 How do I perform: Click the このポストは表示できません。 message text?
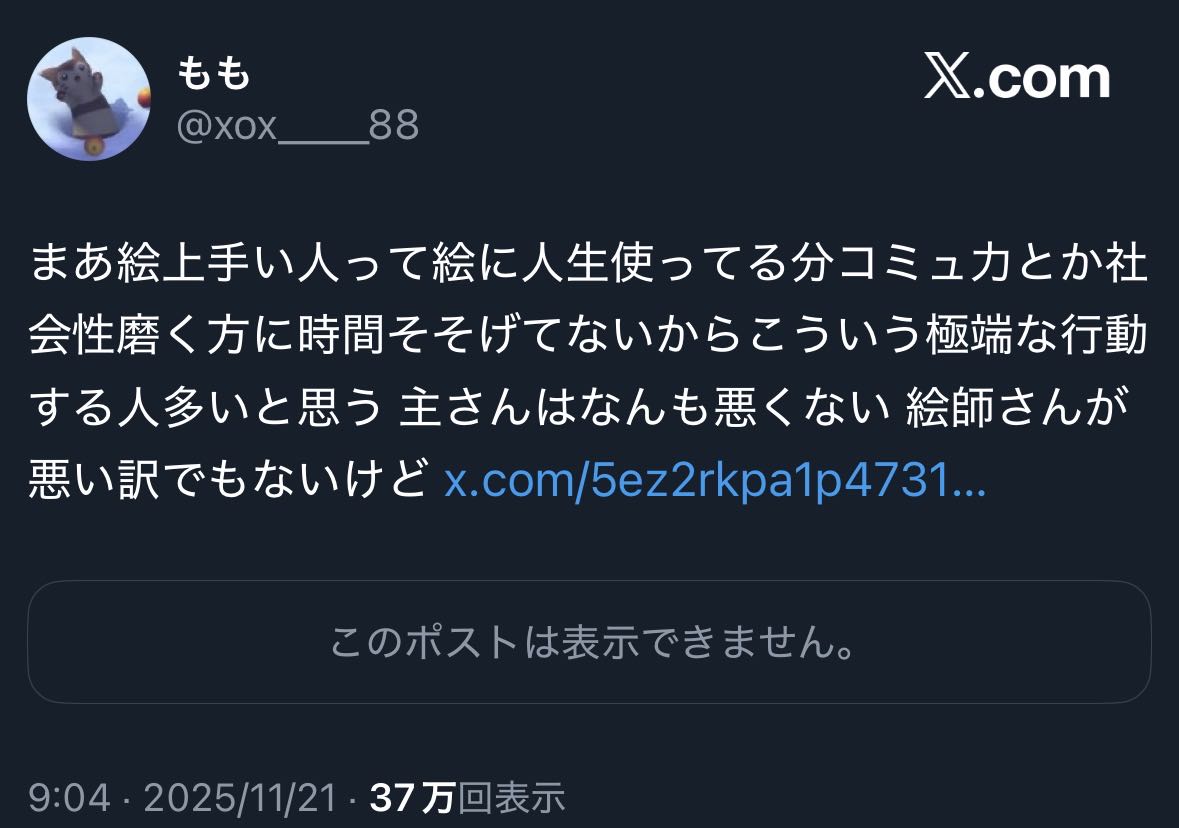(x=593, y=642)
